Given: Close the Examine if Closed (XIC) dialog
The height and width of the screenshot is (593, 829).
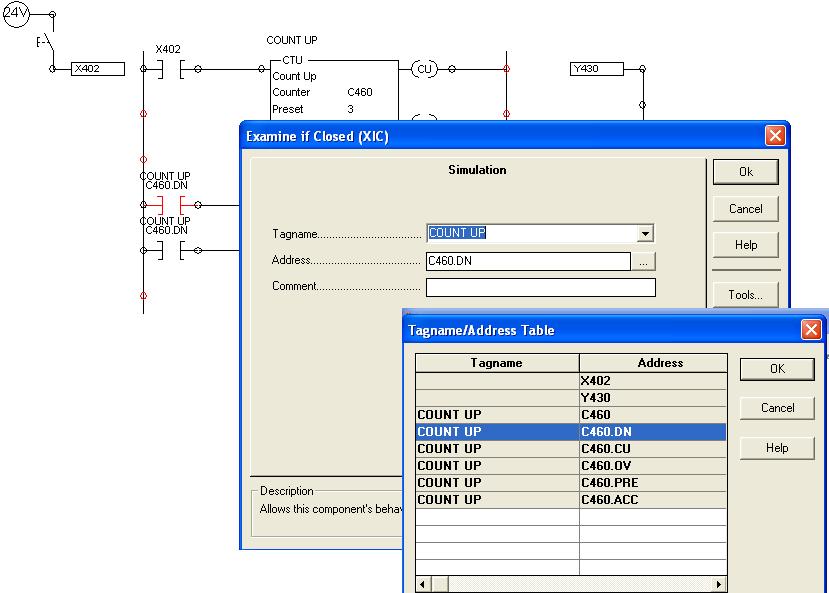Looking at the screenshot, I should [x=775, y=136].
